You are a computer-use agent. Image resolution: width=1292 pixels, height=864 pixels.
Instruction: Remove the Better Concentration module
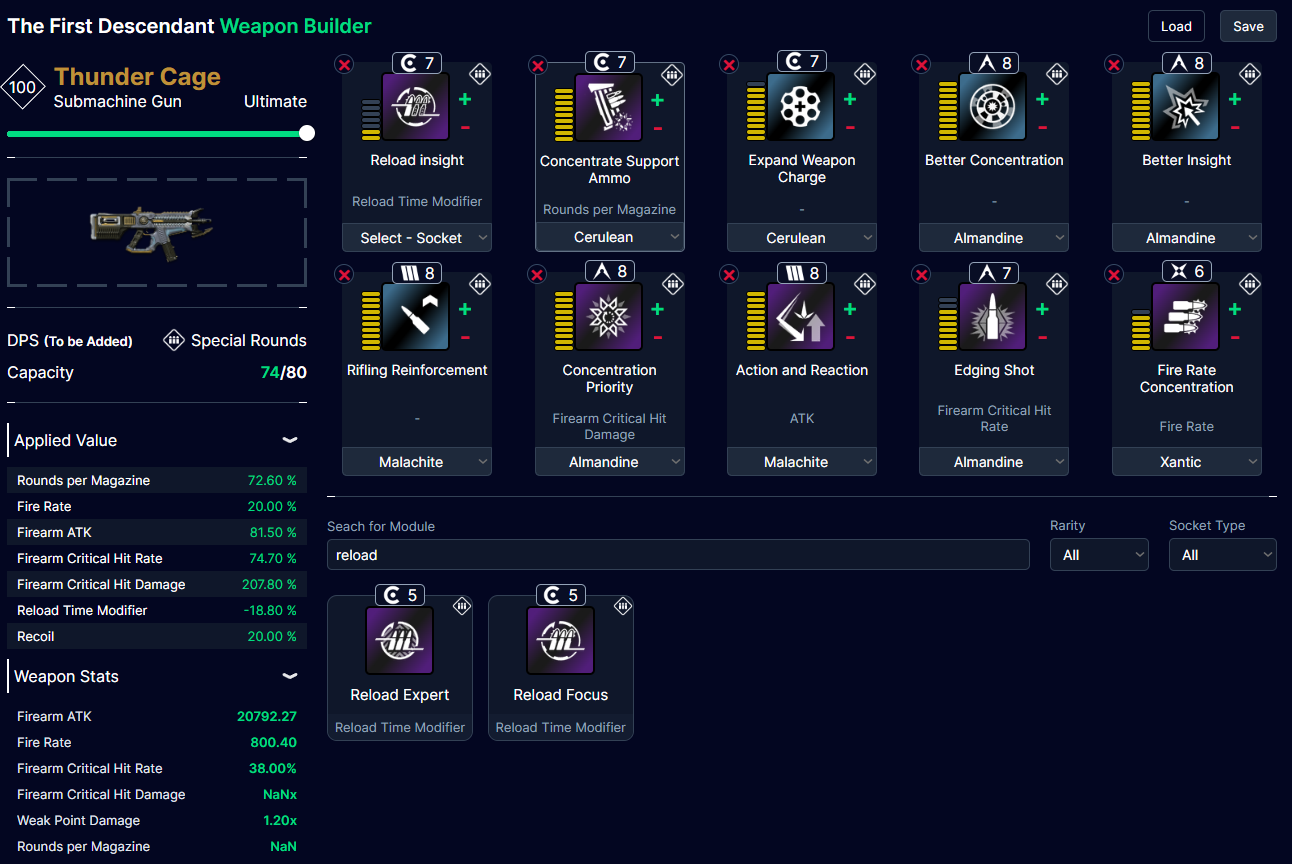pyautogui.click(x=922, y=65)
